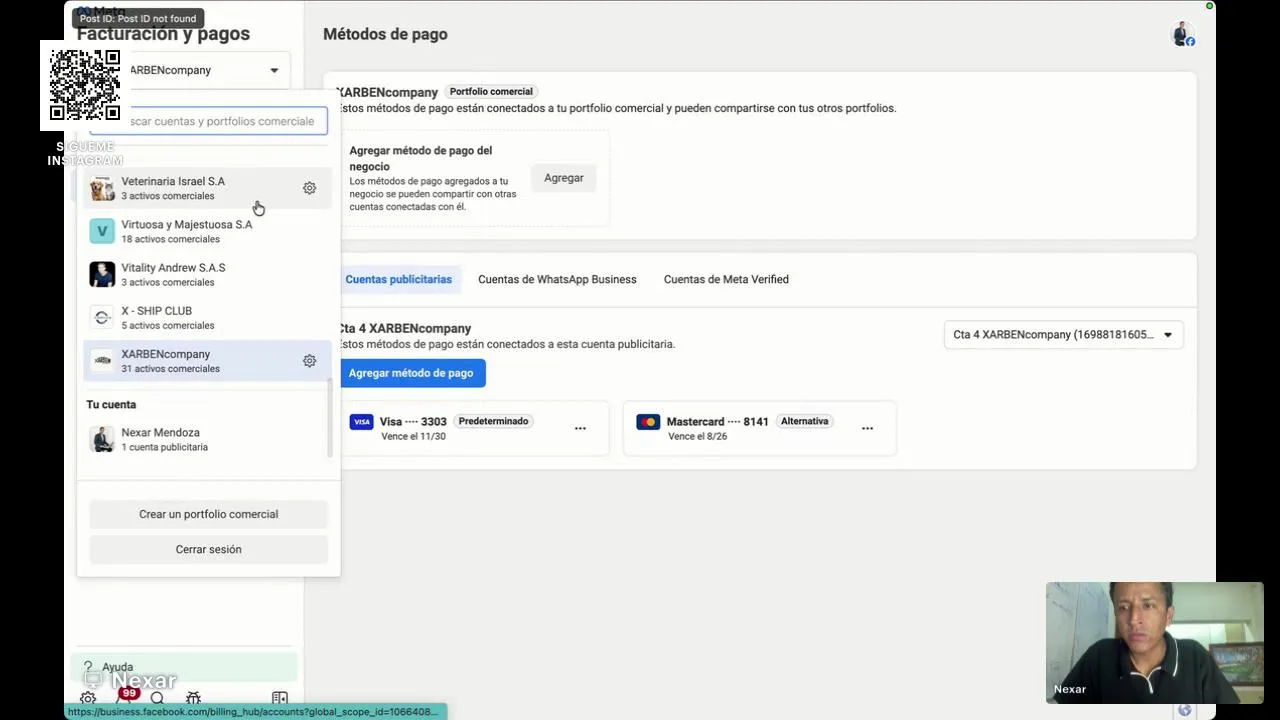Click the bug report icon

pyautogui.click(x=193, y=699)
